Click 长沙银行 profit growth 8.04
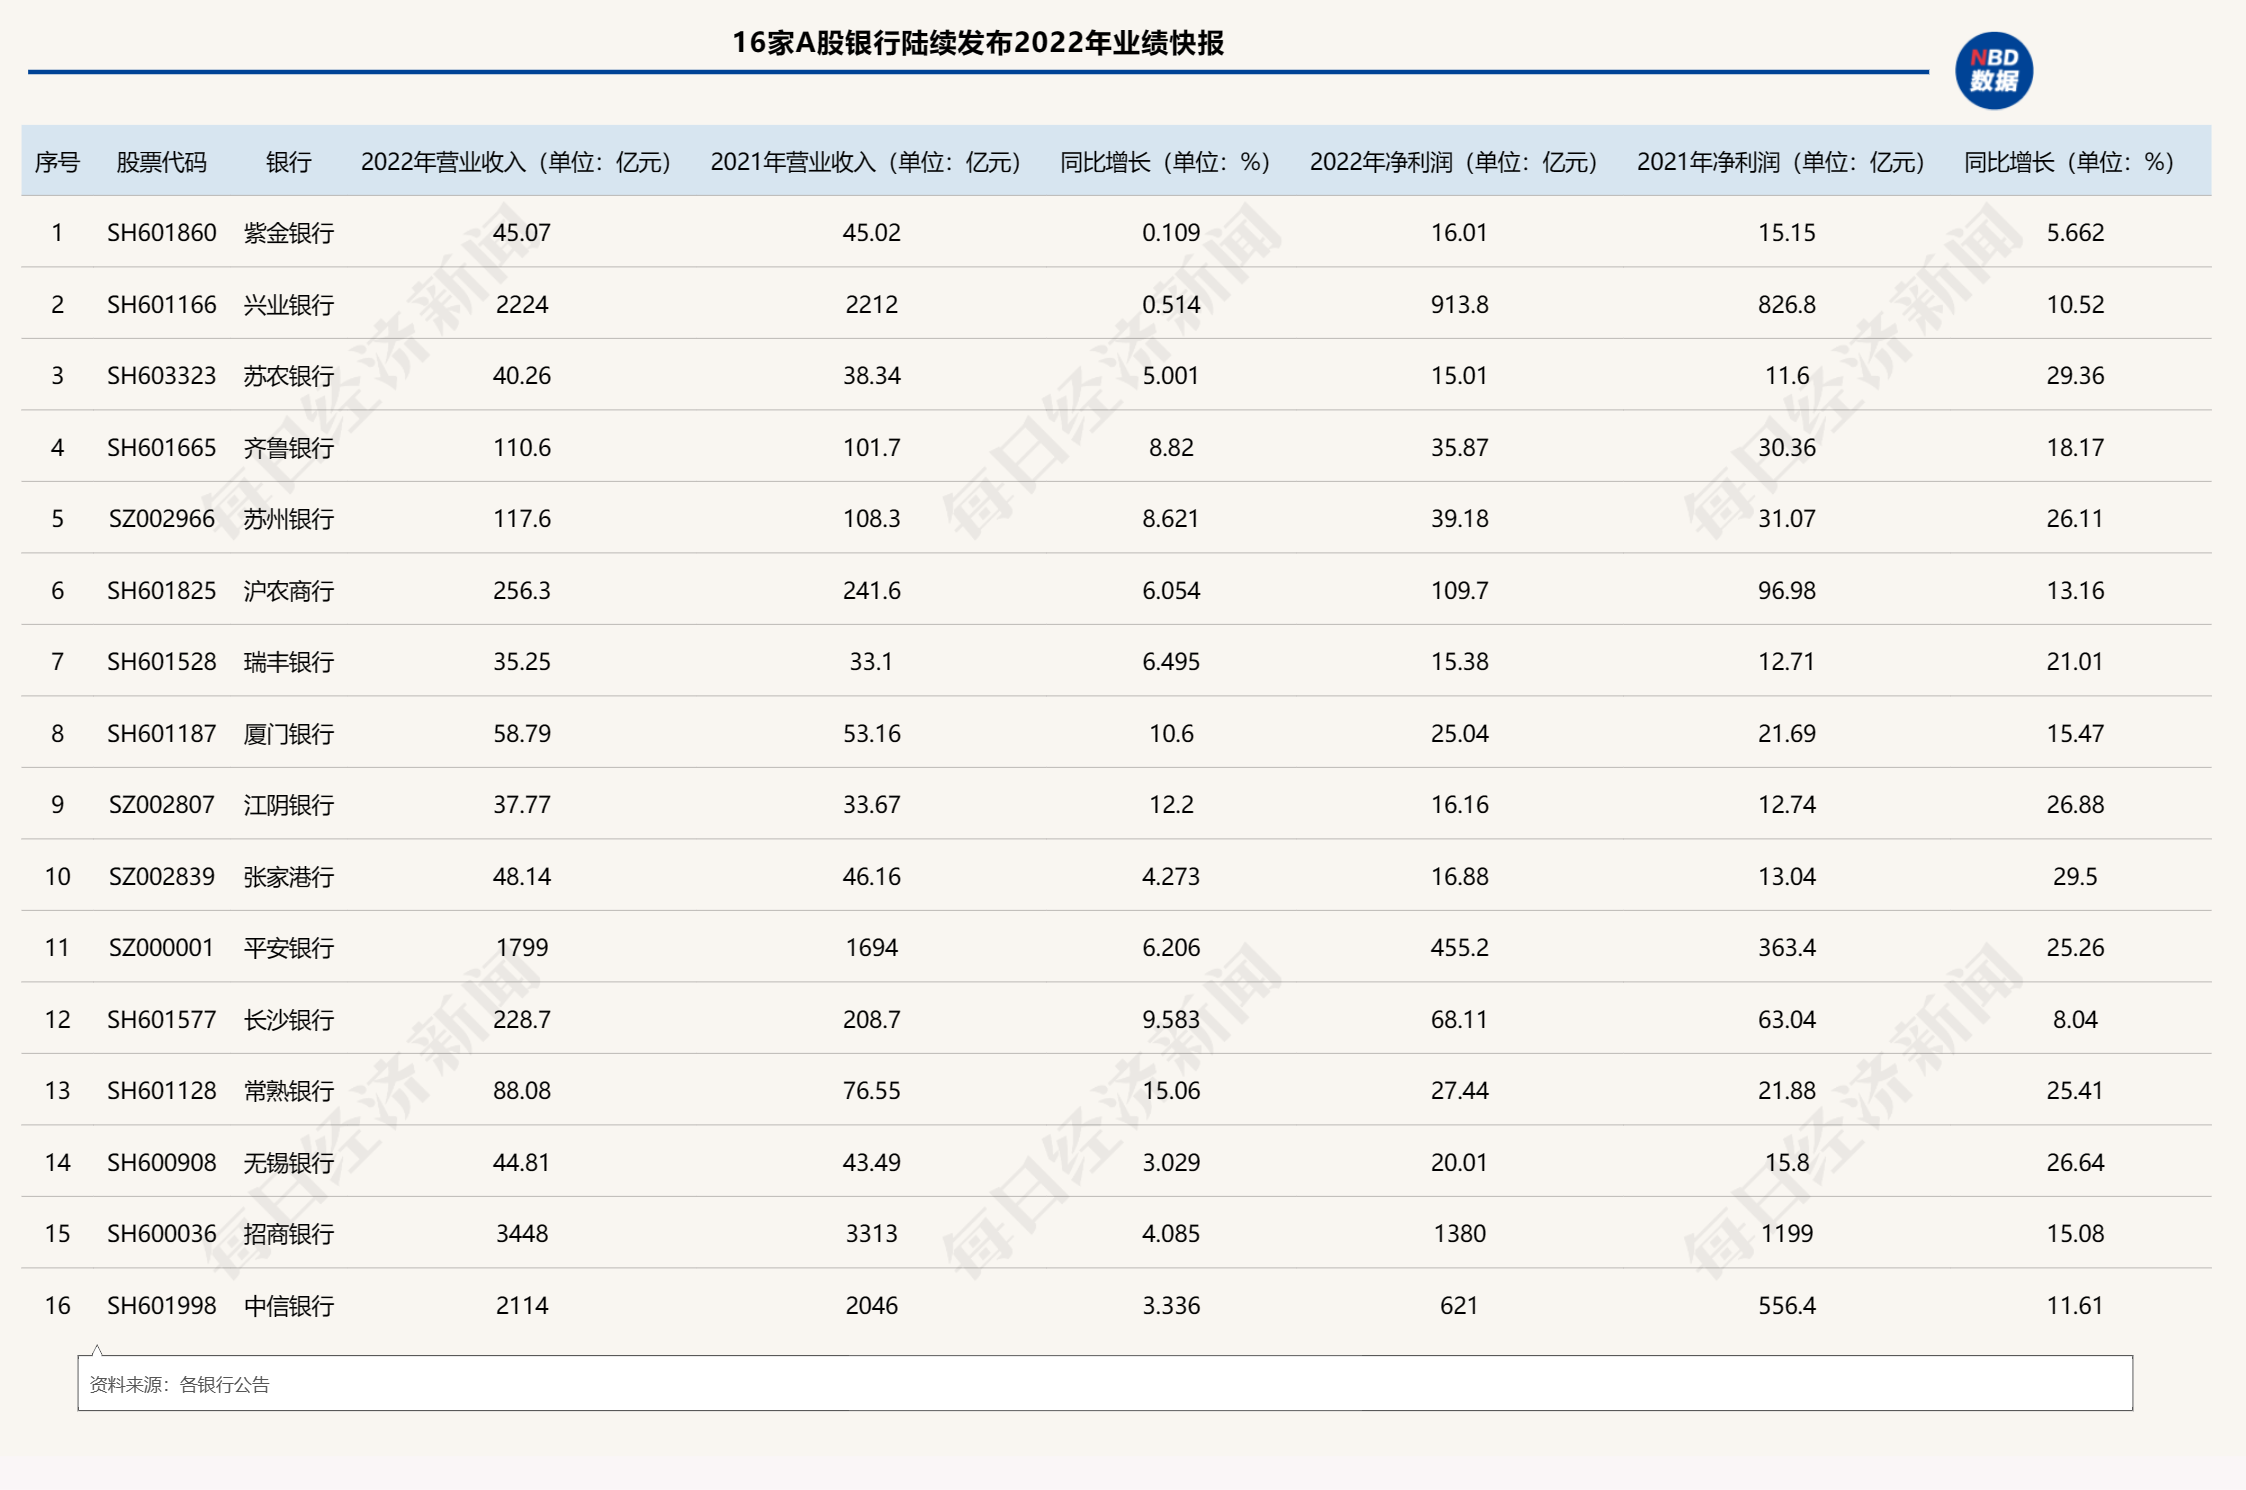 point(2075,1020)
